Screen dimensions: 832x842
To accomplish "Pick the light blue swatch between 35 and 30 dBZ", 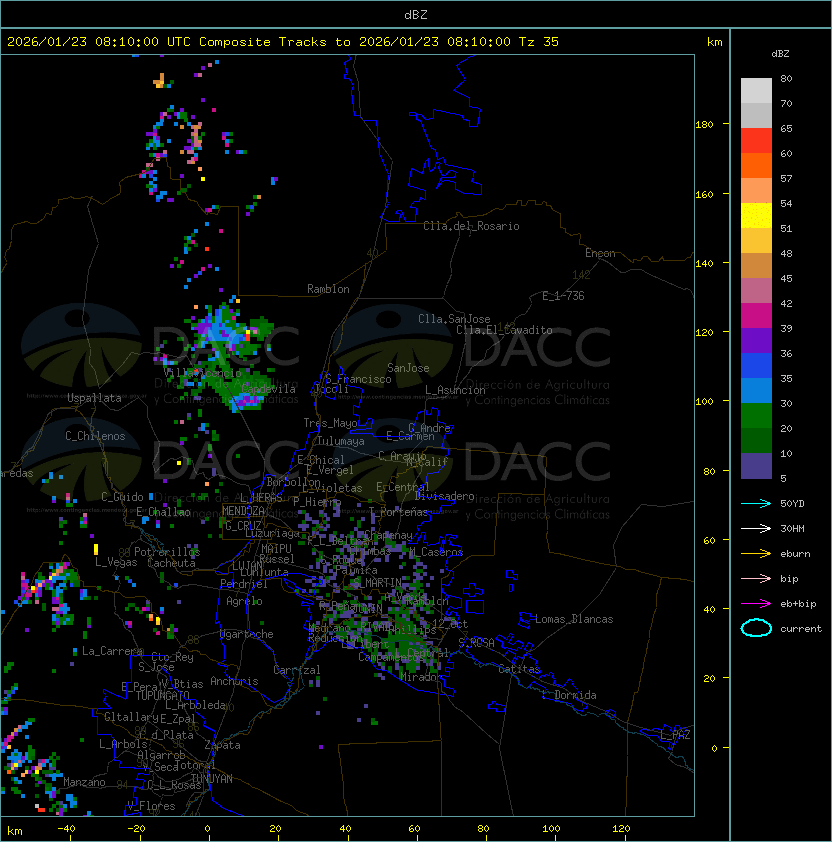I will tap(756, 390).
